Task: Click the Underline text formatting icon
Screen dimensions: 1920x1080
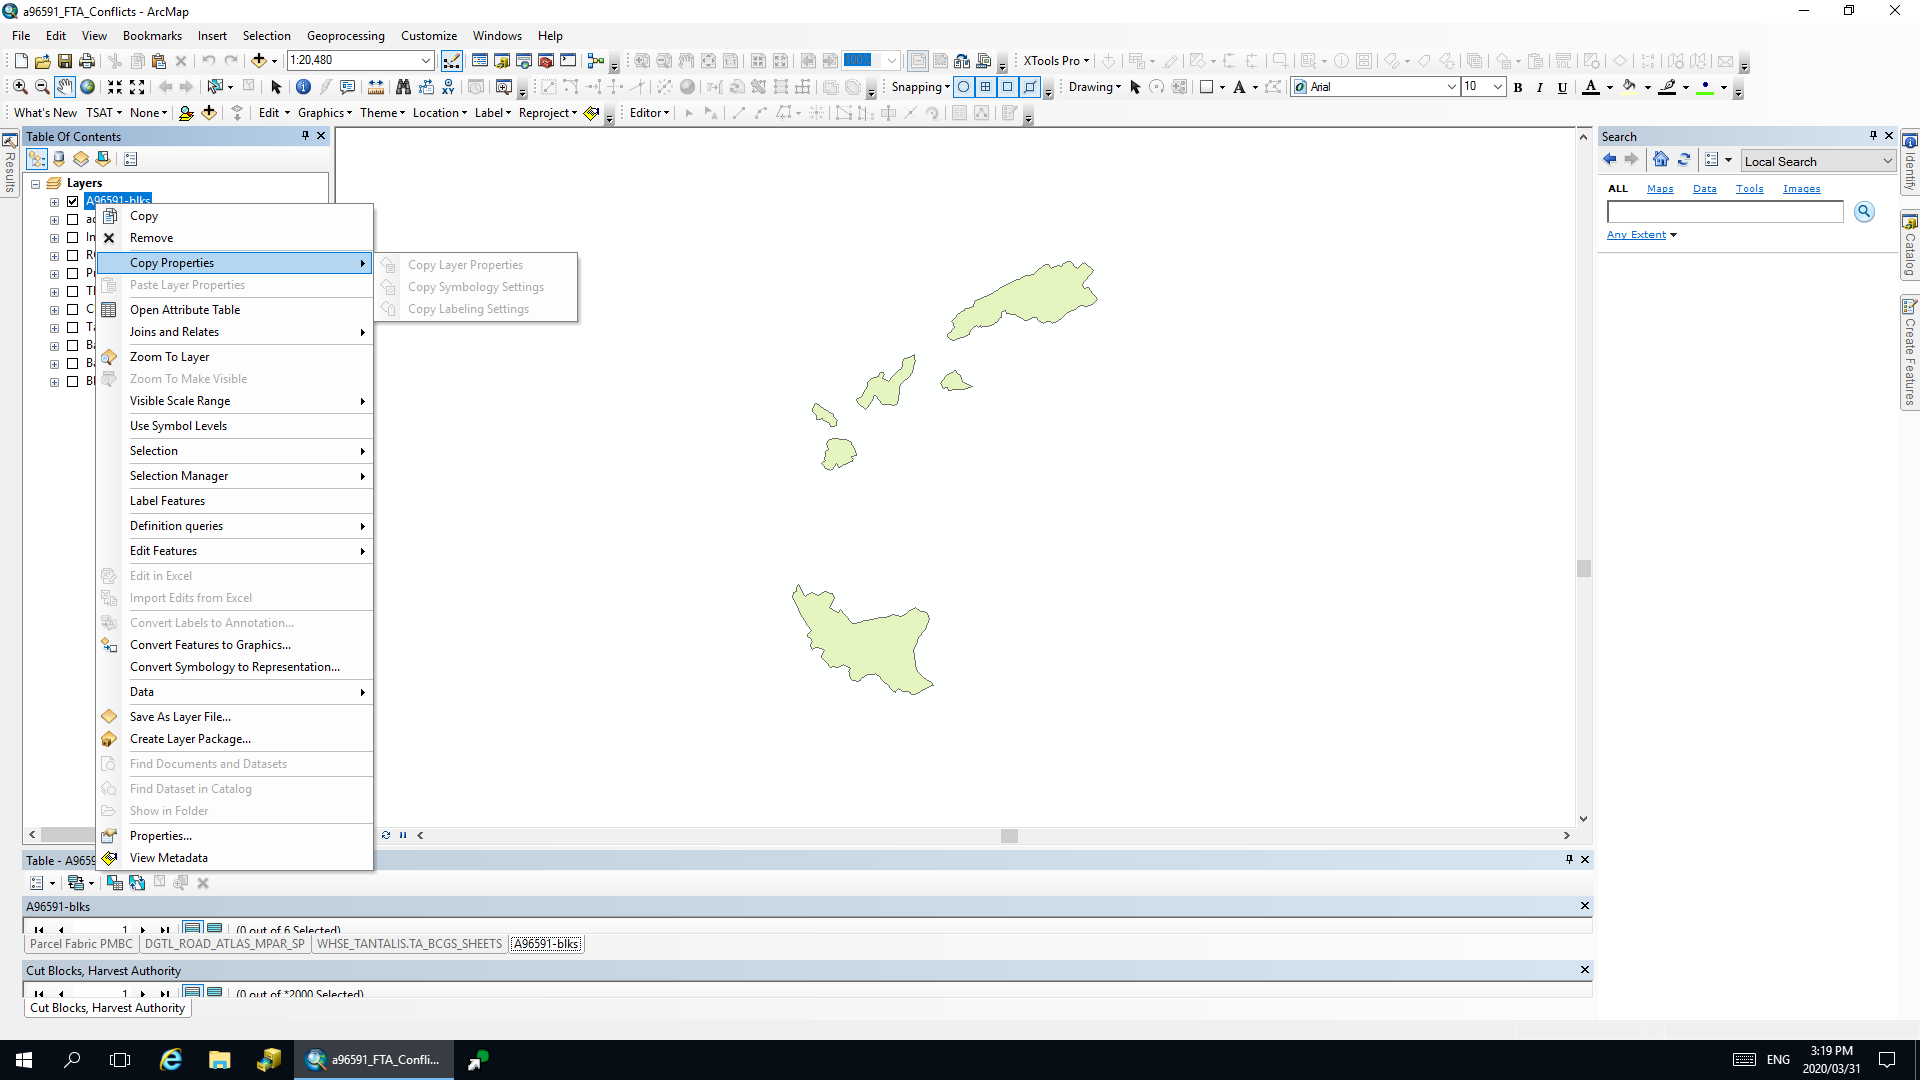Action: tap(1562, 87)
